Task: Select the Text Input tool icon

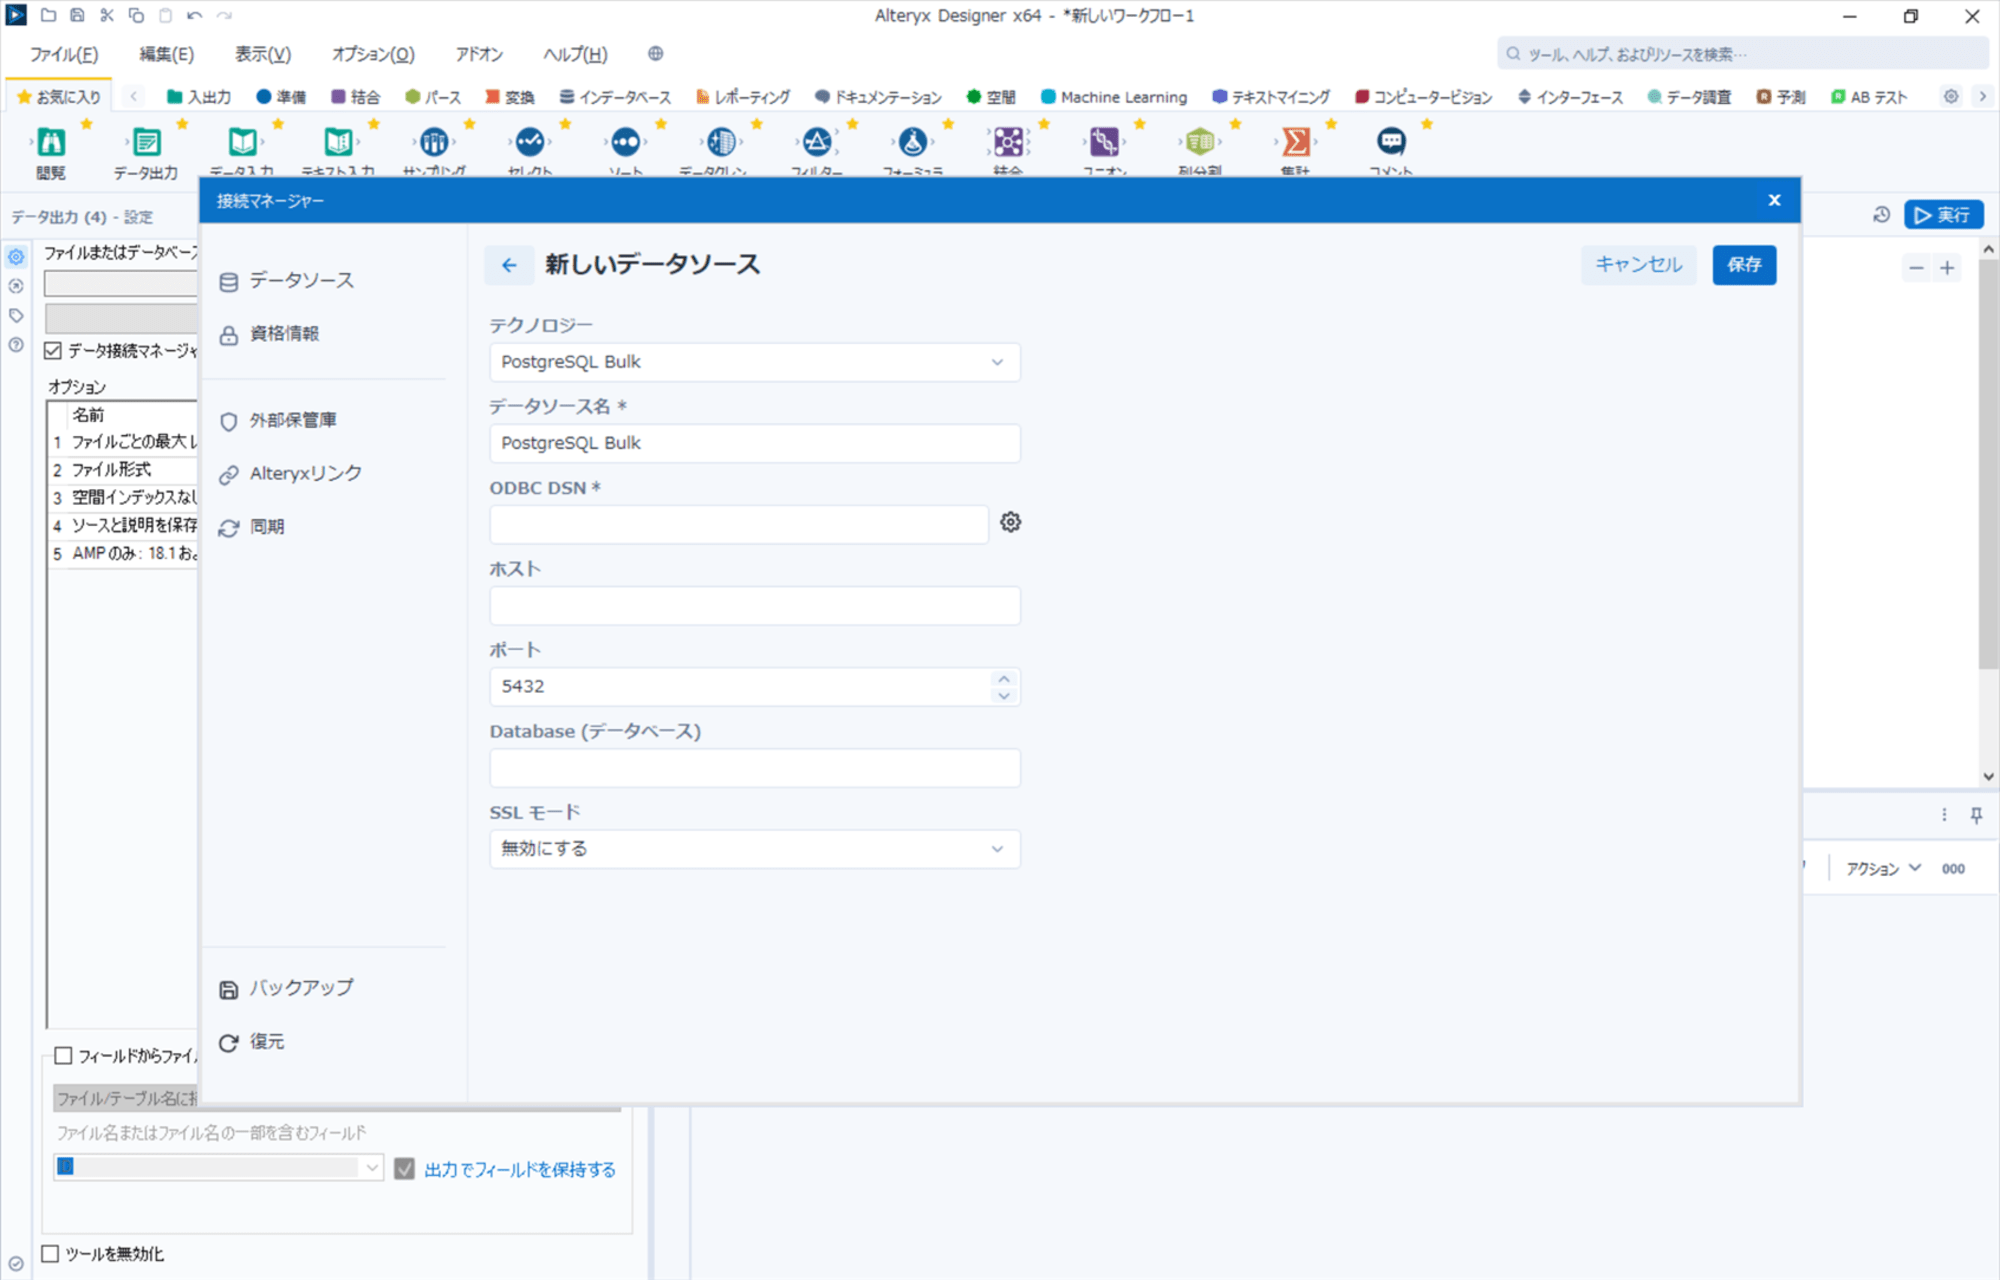Action: pos(338,142)
